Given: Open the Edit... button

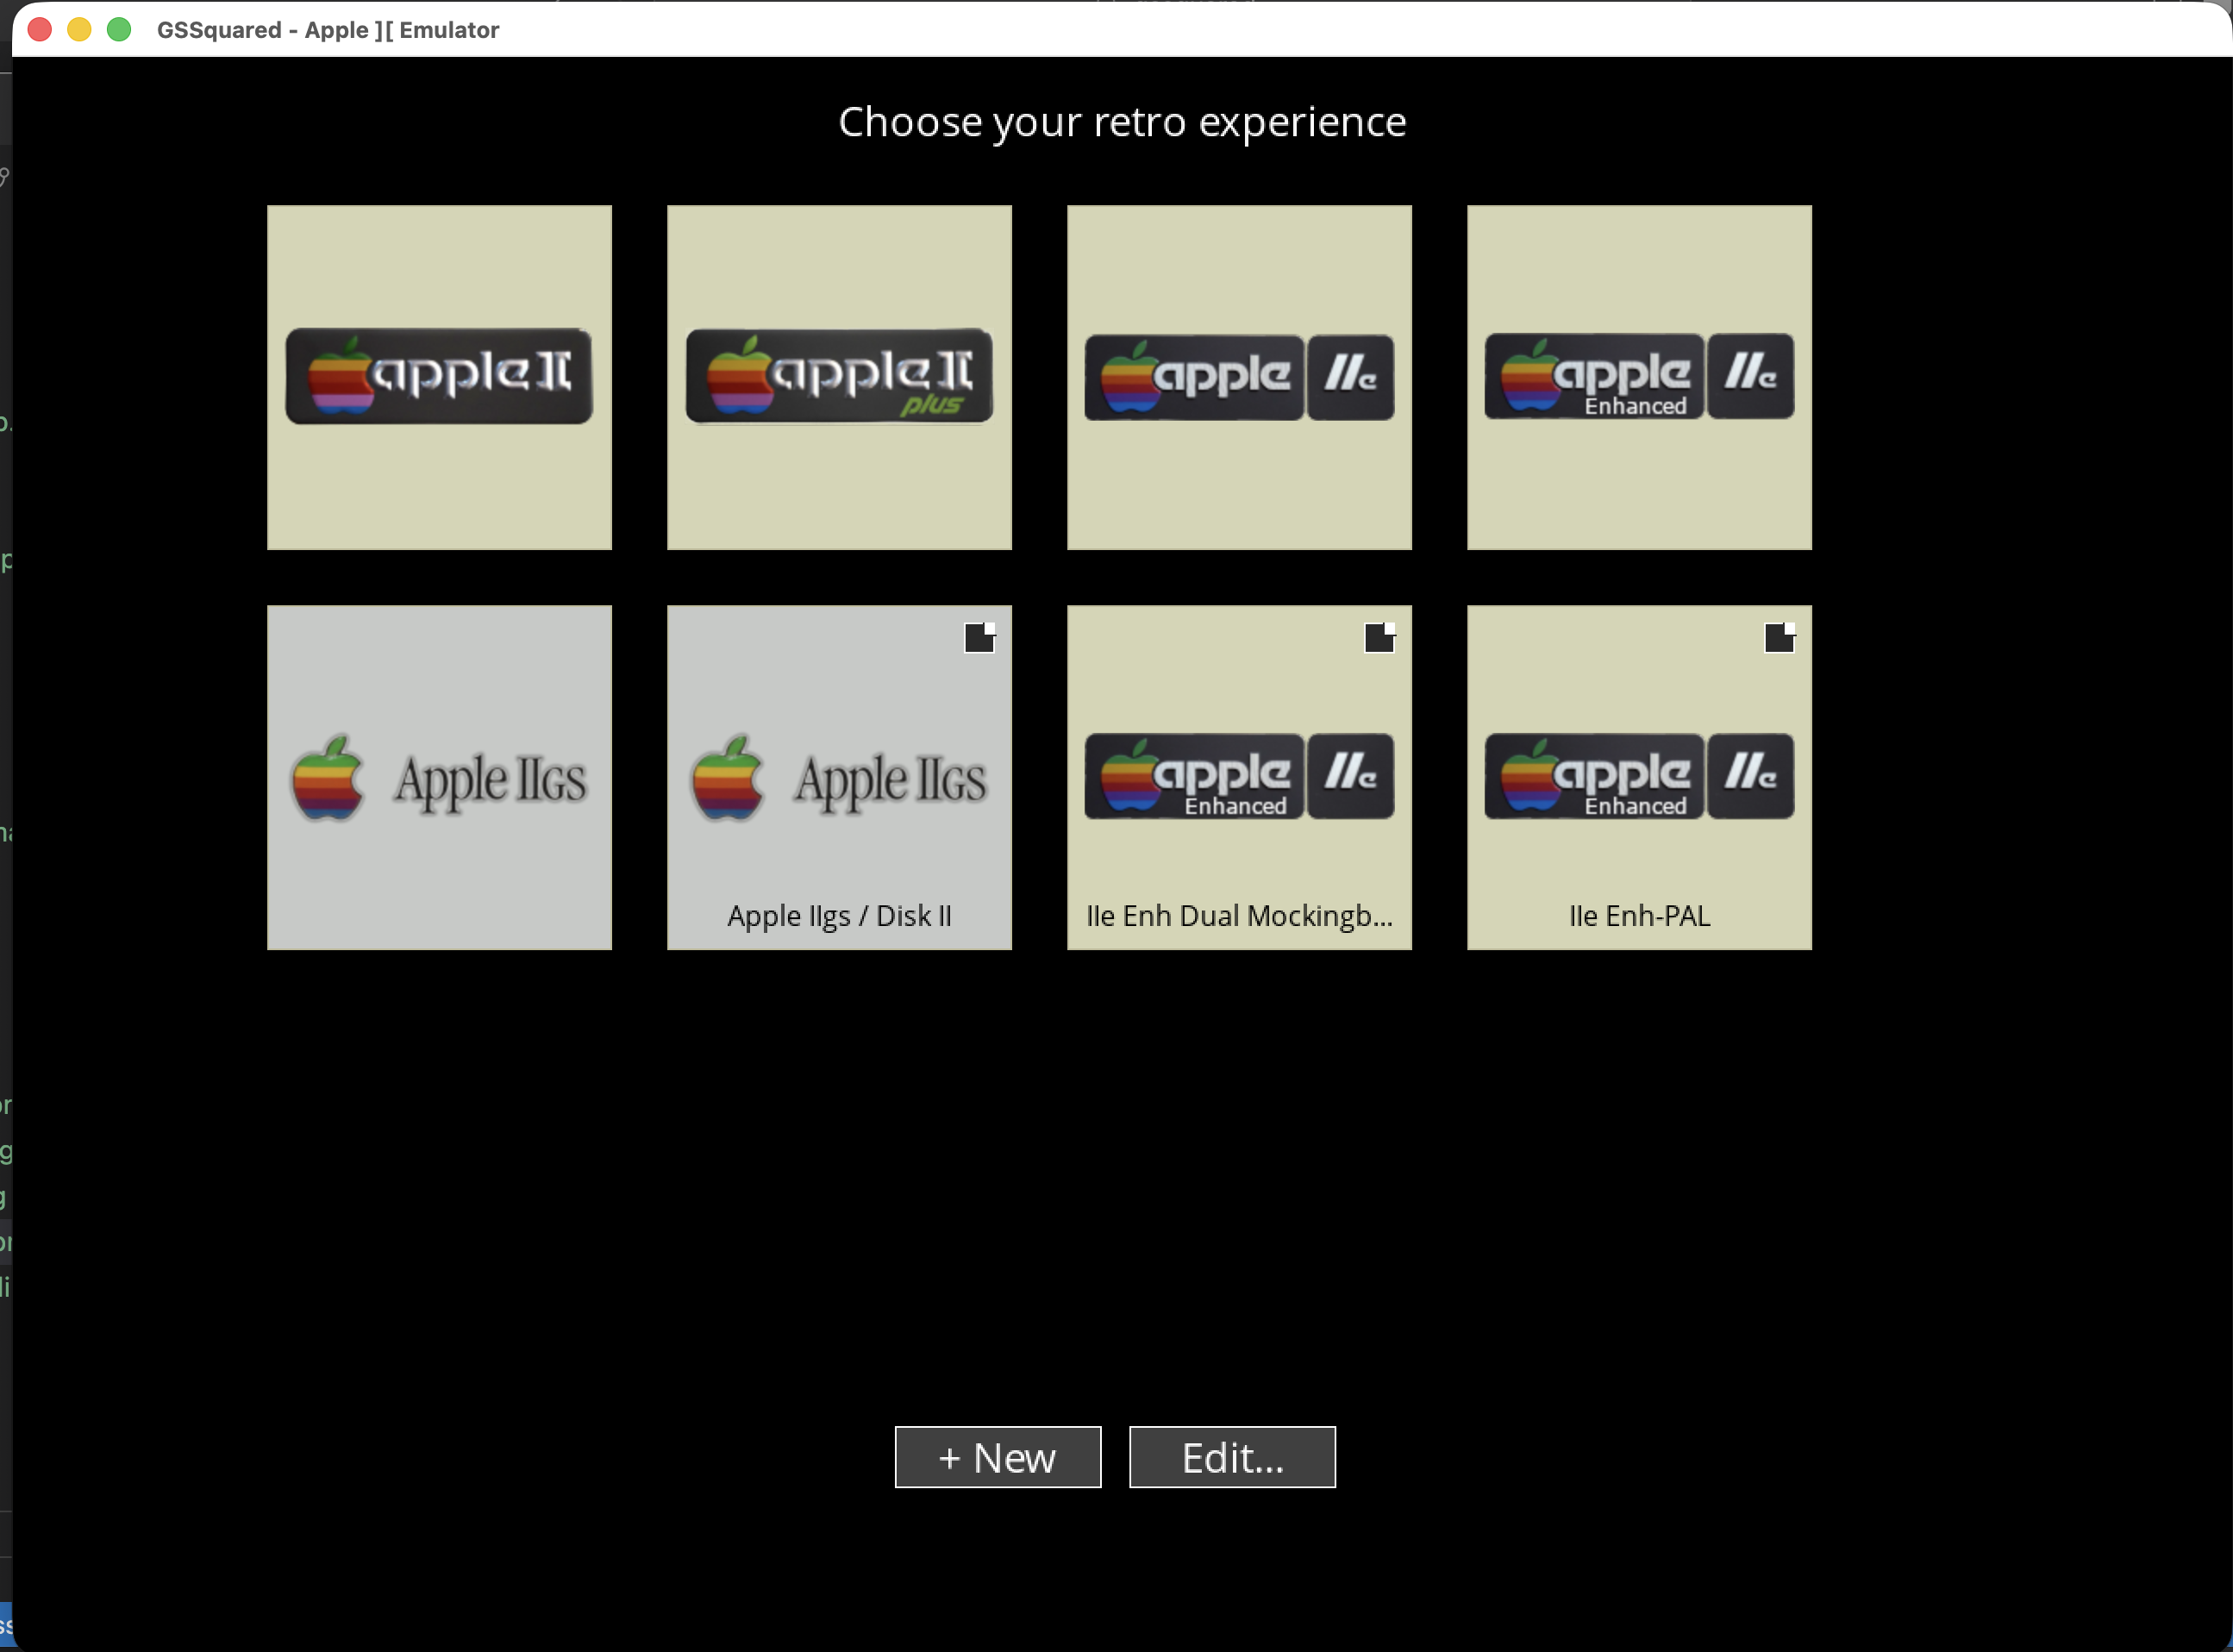Looking at the screenshot, I should point(1232,1457).
